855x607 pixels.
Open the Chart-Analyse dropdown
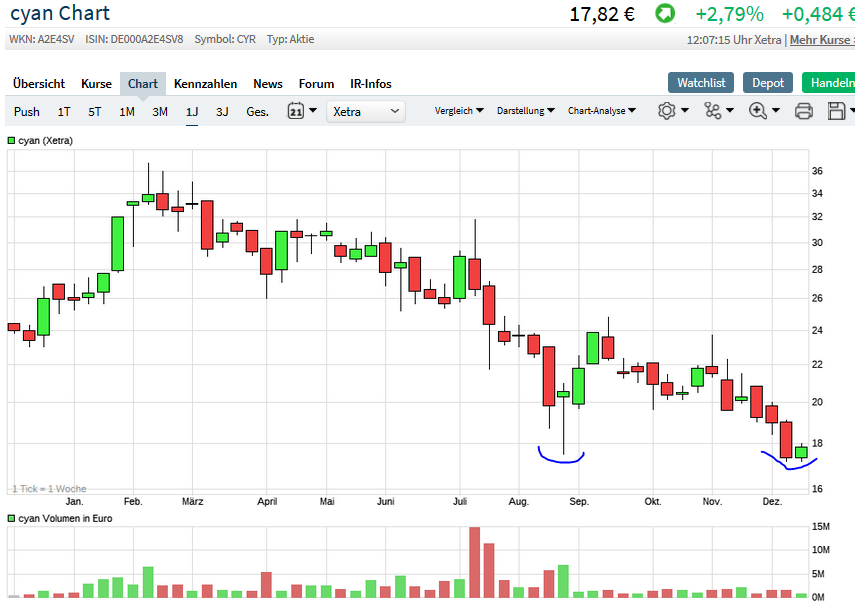(602, 111)
